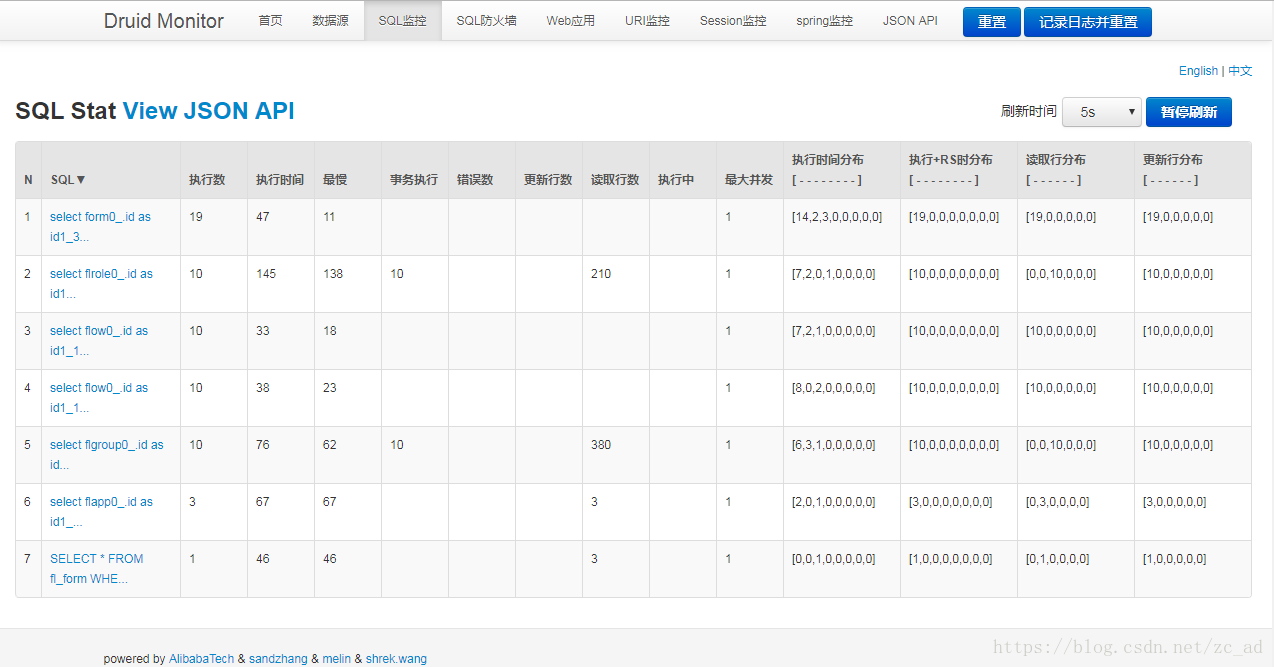Sort table by 执行中 column

coord(676,180)
